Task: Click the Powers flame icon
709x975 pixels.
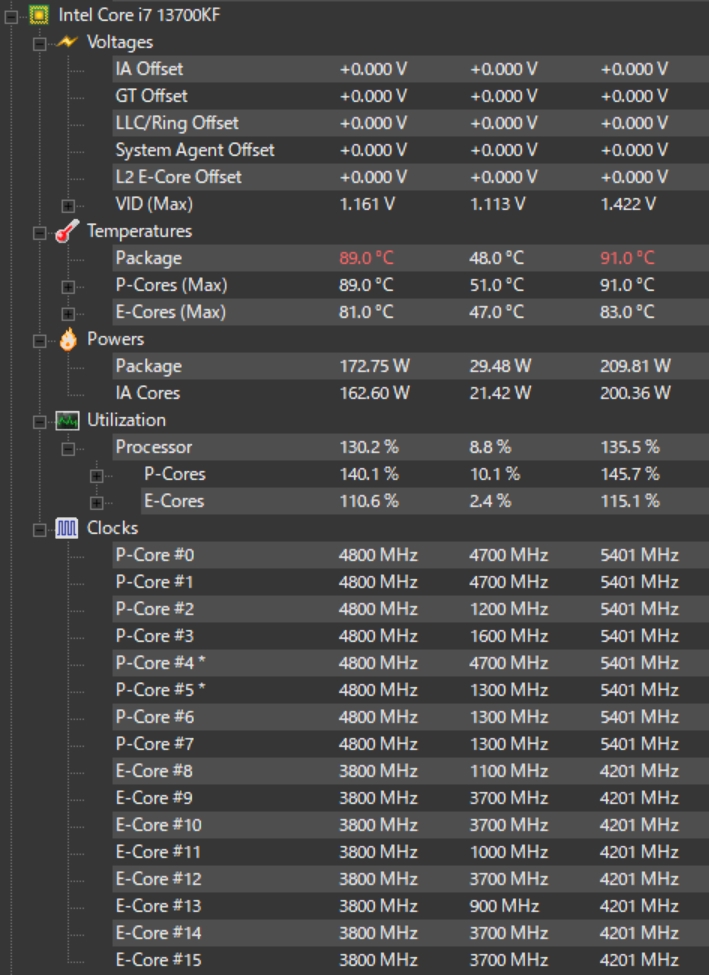Action: pyautogui.click(x=68, y=340)
